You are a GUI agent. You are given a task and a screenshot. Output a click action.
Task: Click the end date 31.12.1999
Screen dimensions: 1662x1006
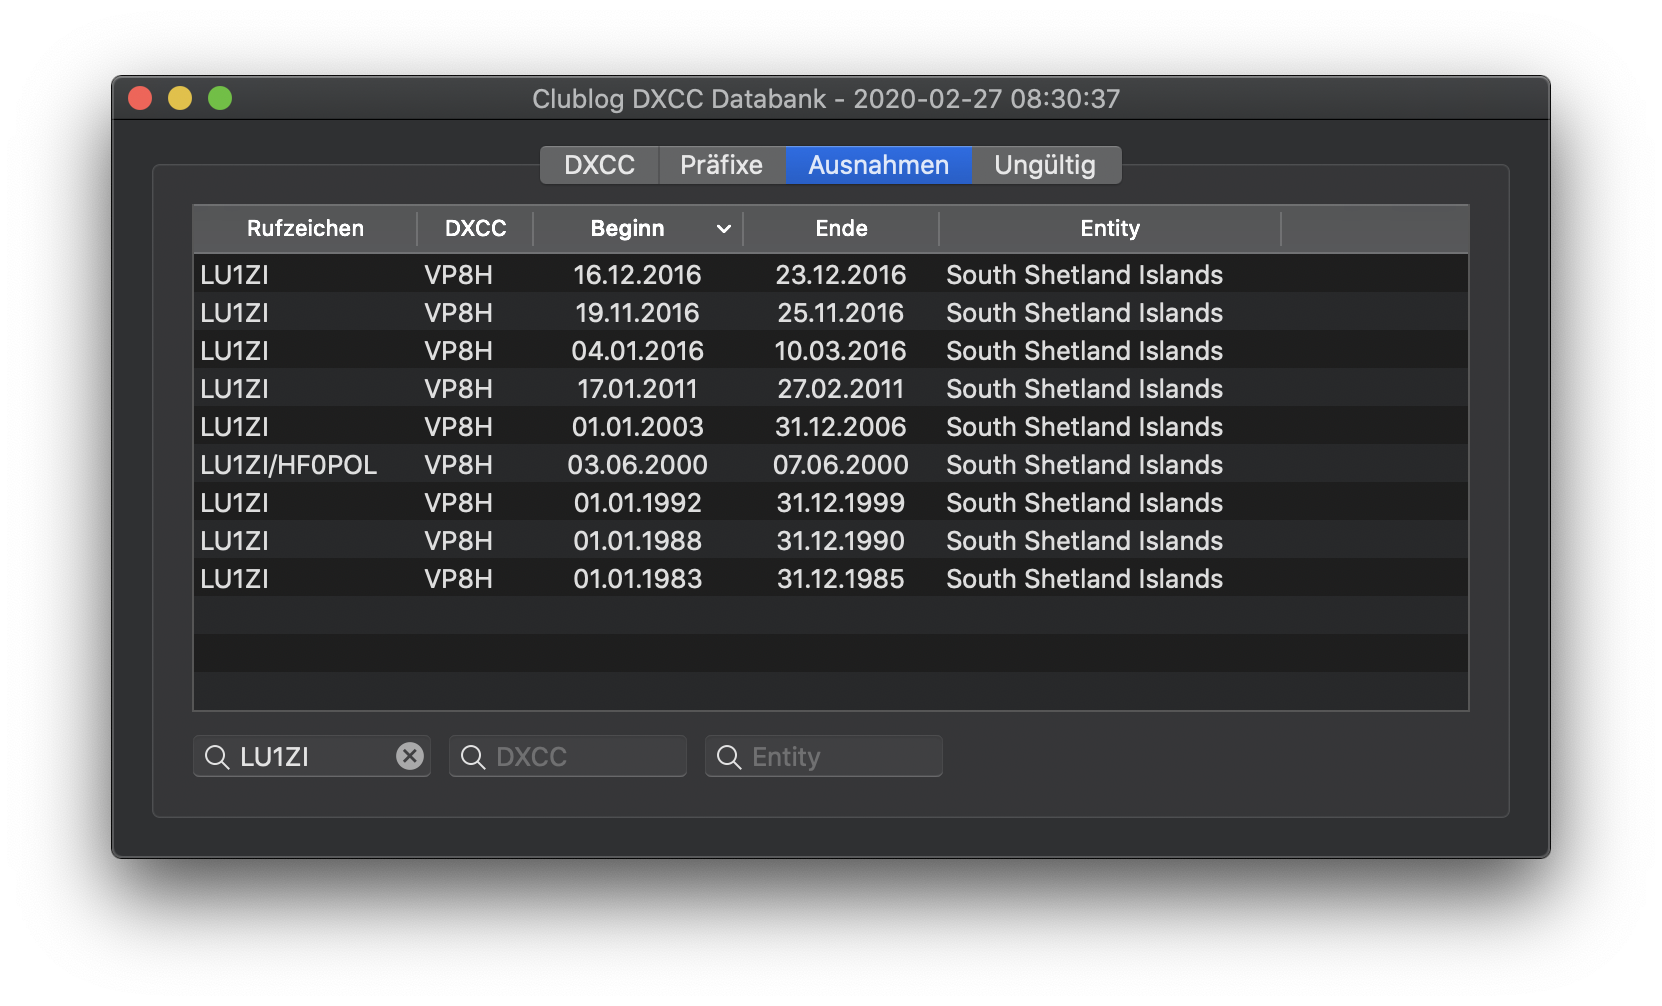click(841, 503)
